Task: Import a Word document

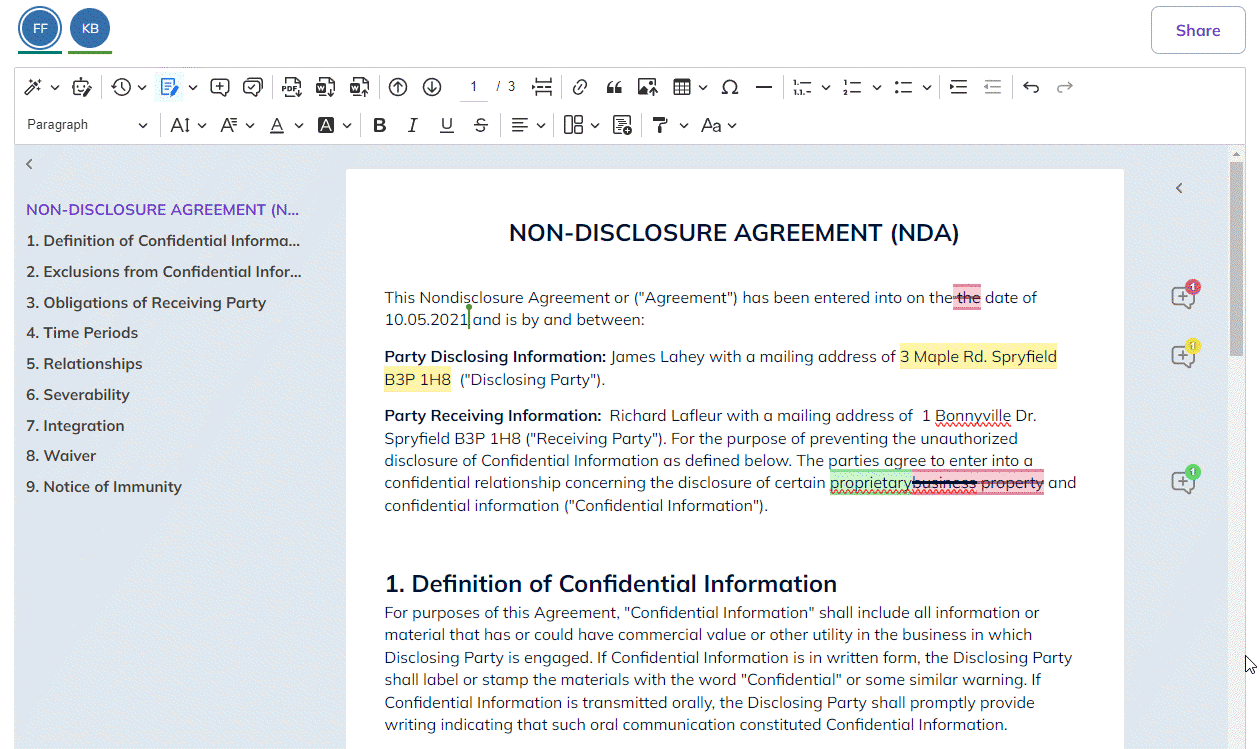Action: 359,87
